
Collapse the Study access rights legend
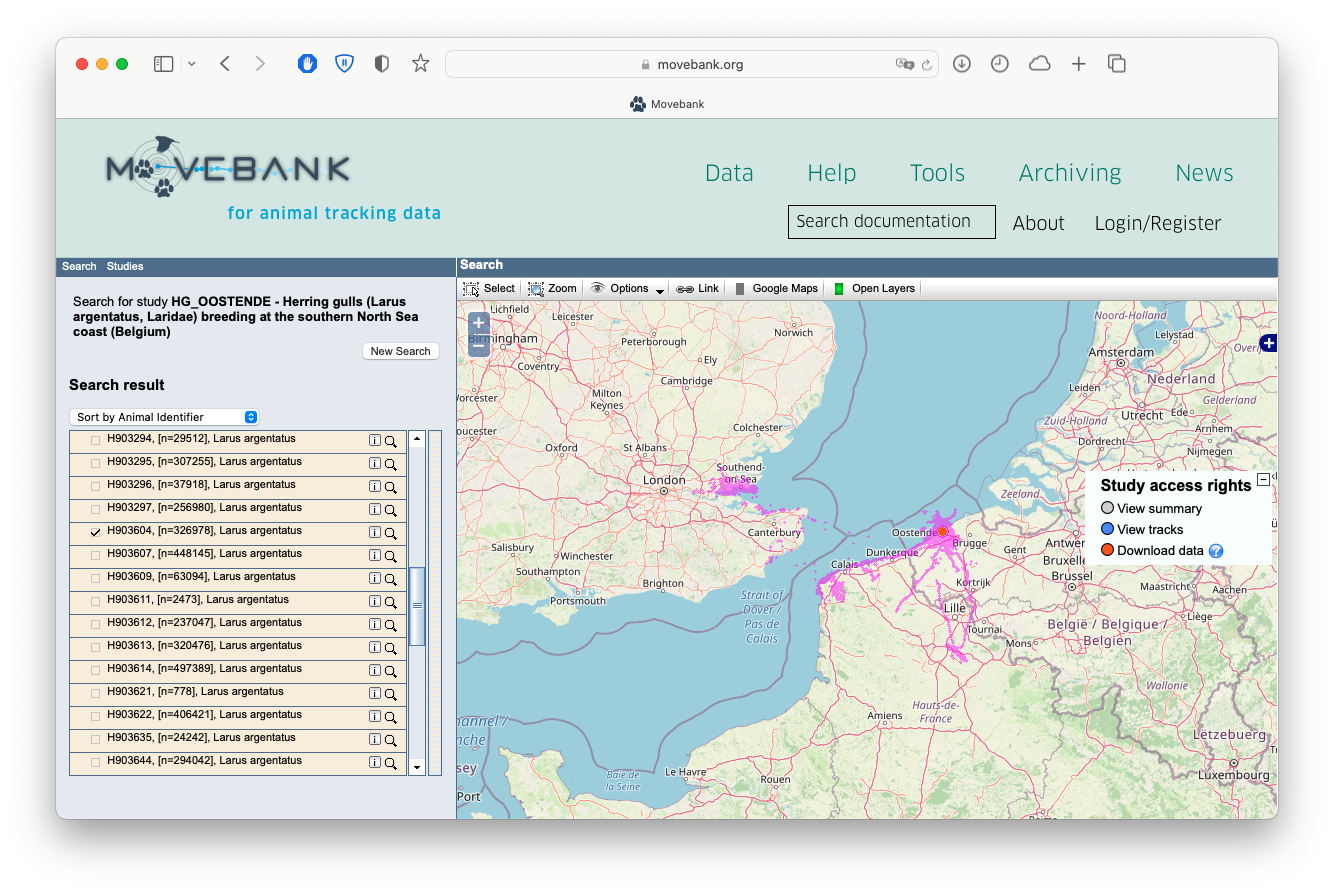pyautogui.click(x=1263, y=480)
